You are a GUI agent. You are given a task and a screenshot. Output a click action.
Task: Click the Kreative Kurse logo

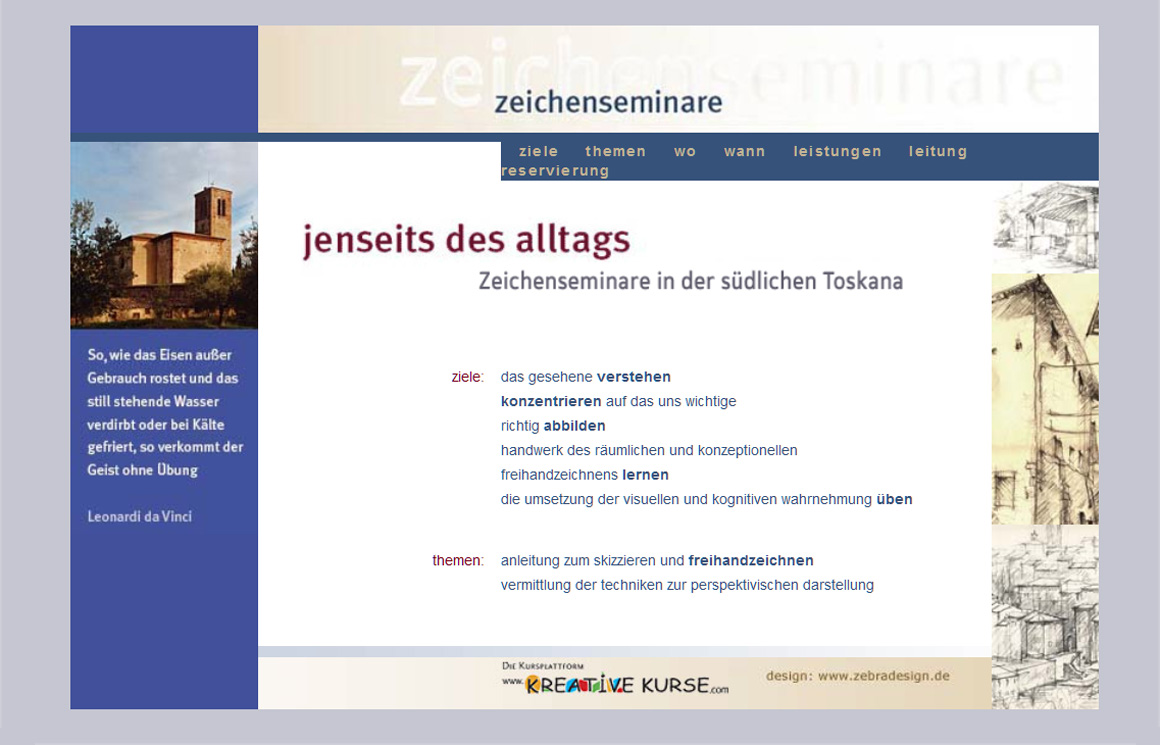(x=615, y=683)
